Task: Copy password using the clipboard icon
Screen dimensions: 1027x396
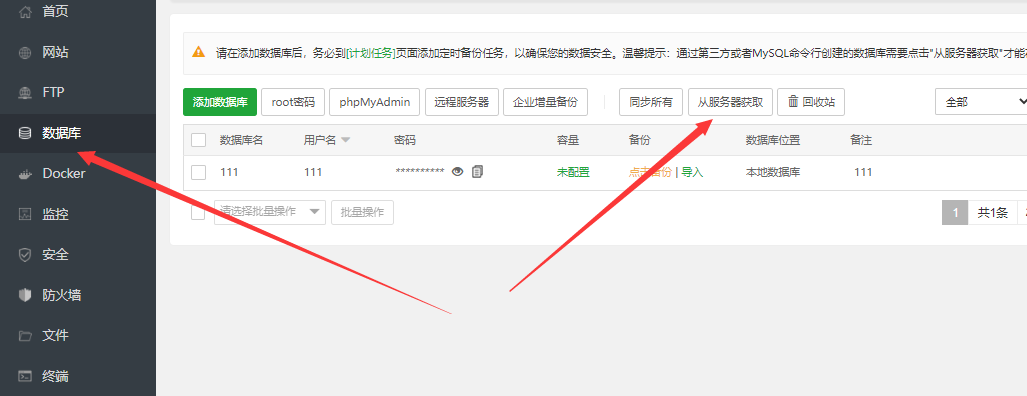Action: pos(477,171)
